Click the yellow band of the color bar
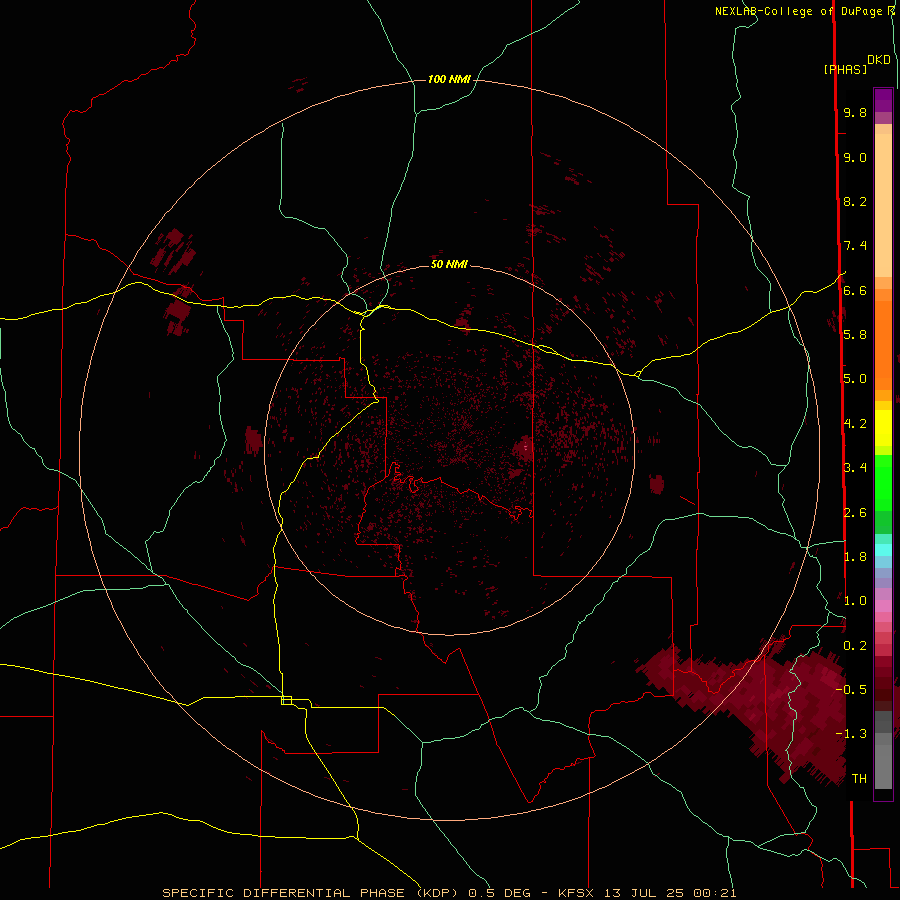 point(883,428)
